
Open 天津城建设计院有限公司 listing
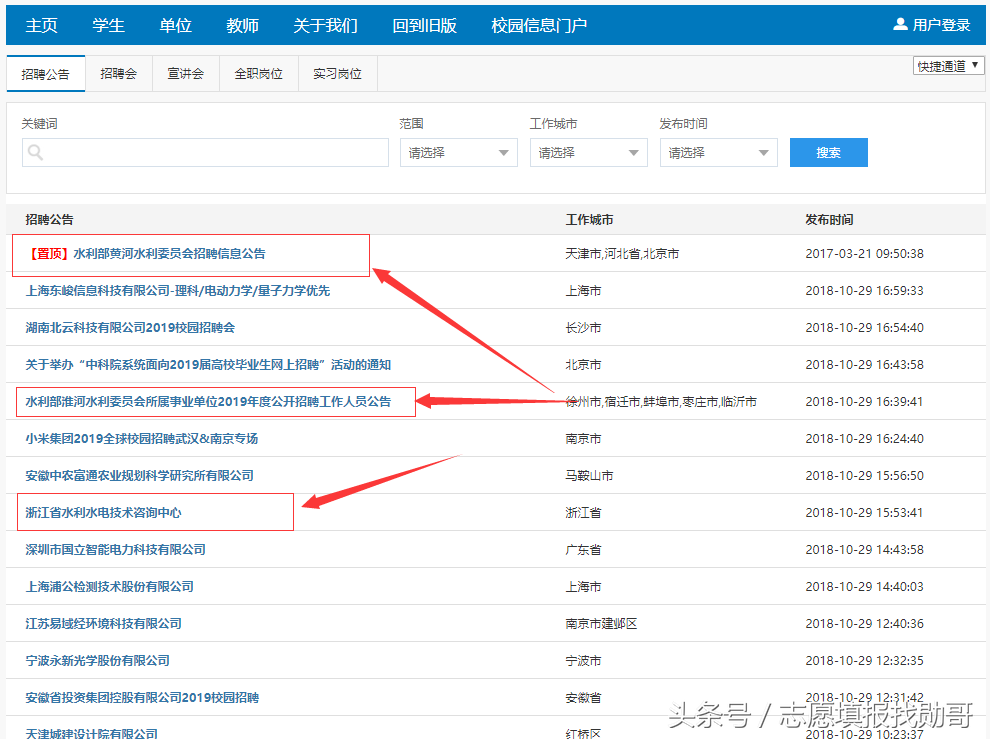click(92, 733)
